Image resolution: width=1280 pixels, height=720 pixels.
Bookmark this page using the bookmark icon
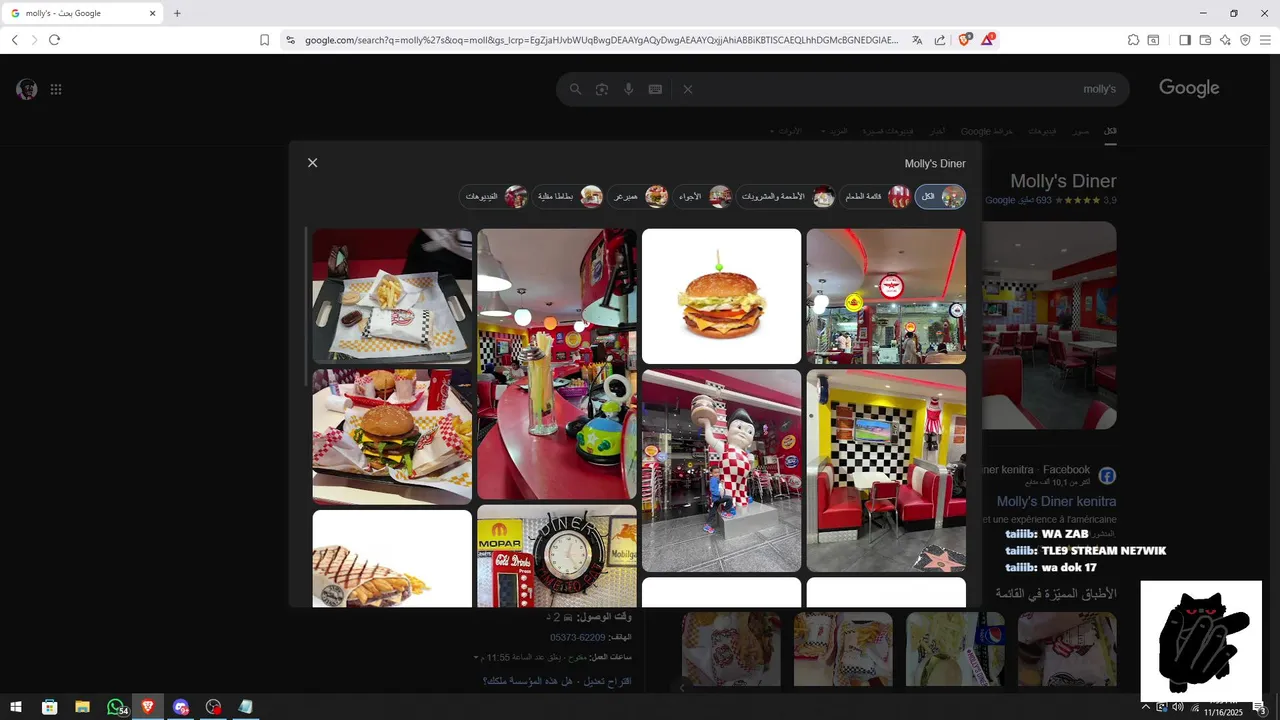[264, 40]
